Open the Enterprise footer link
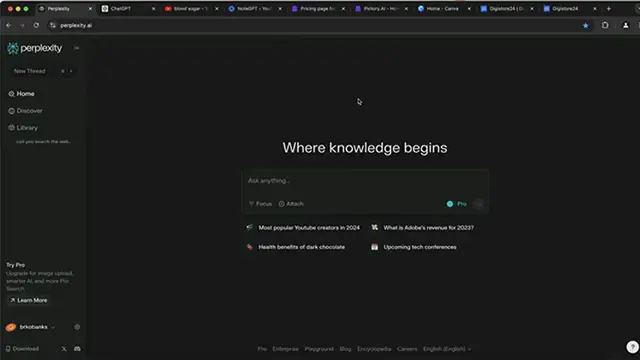This screenshot has height=360, width=640. tap(285, 349)
